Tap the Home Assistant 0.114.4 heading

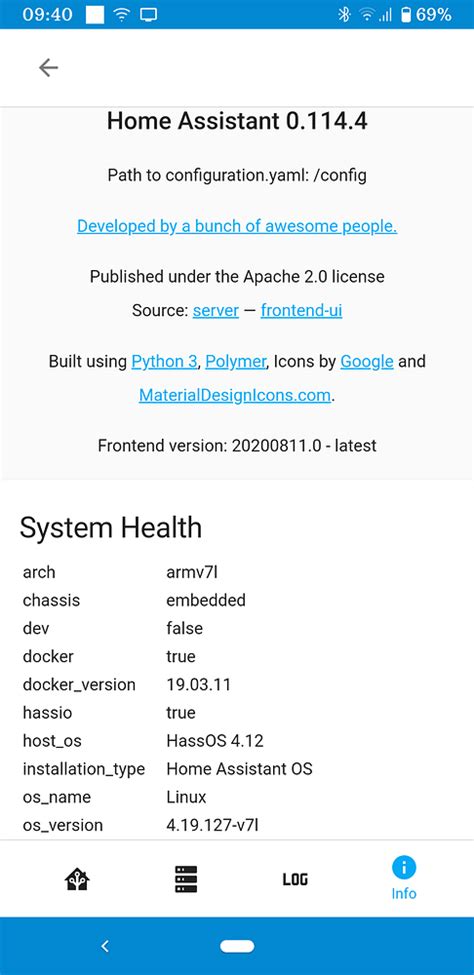pos(237,121)
